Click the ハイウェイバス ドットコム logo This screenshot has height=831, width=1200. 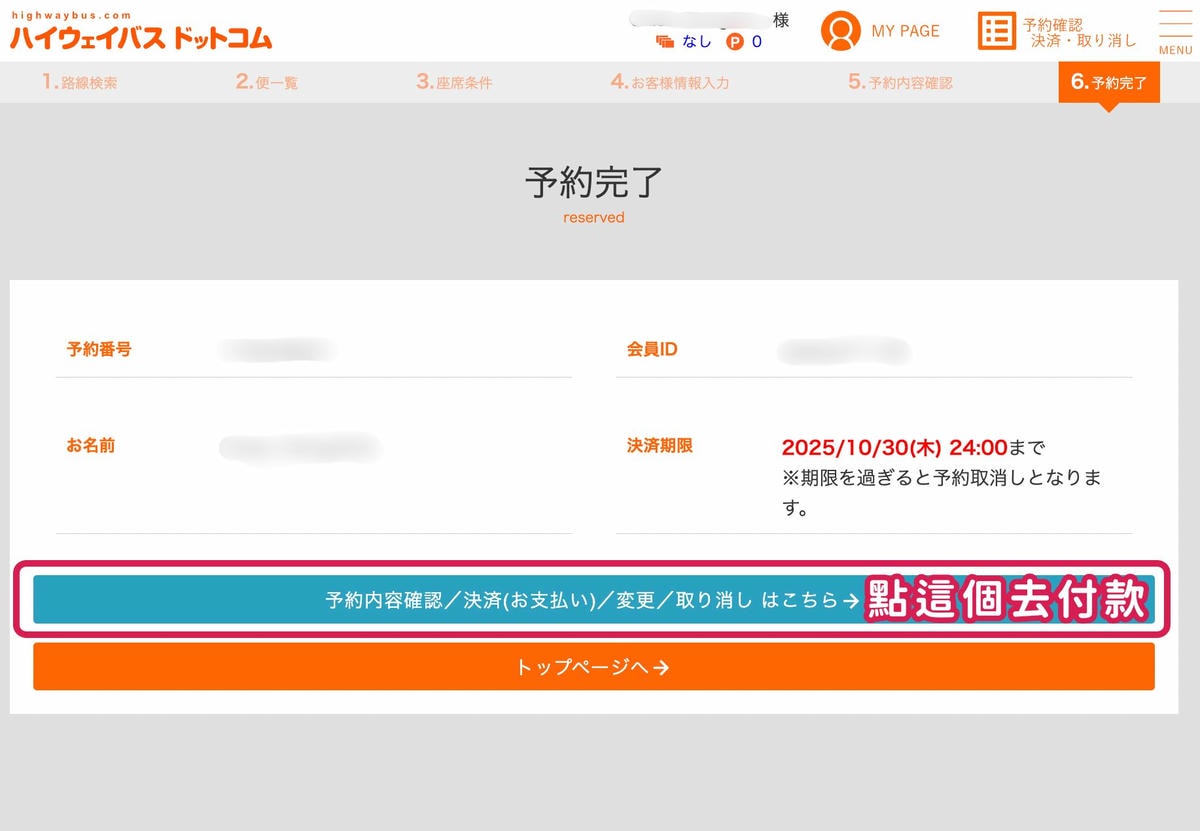[141, 31]
